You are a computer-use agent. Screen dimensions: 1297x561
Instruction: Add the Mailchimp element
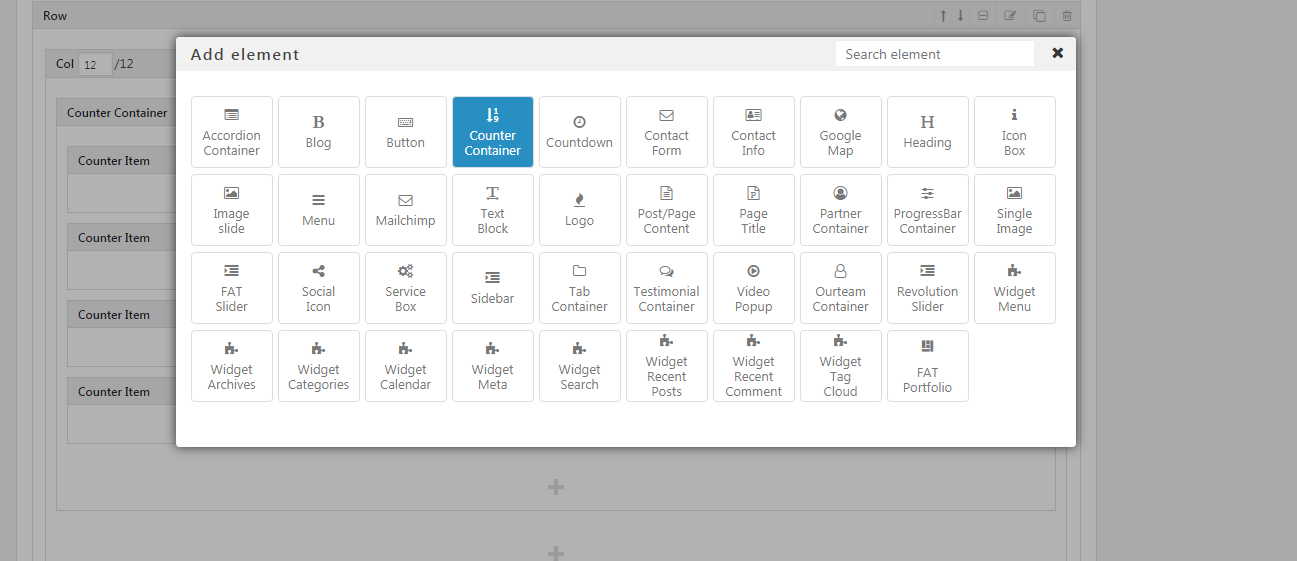405,210
